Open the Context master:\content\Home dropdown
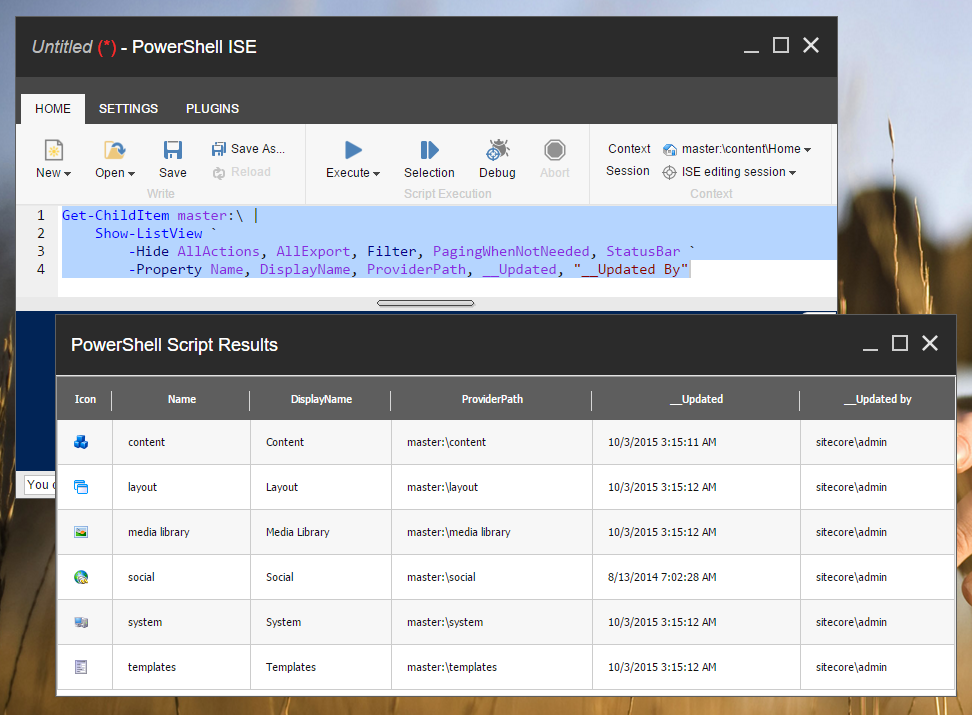The height and width of the screenshot is (715, 972). (807, 150)
